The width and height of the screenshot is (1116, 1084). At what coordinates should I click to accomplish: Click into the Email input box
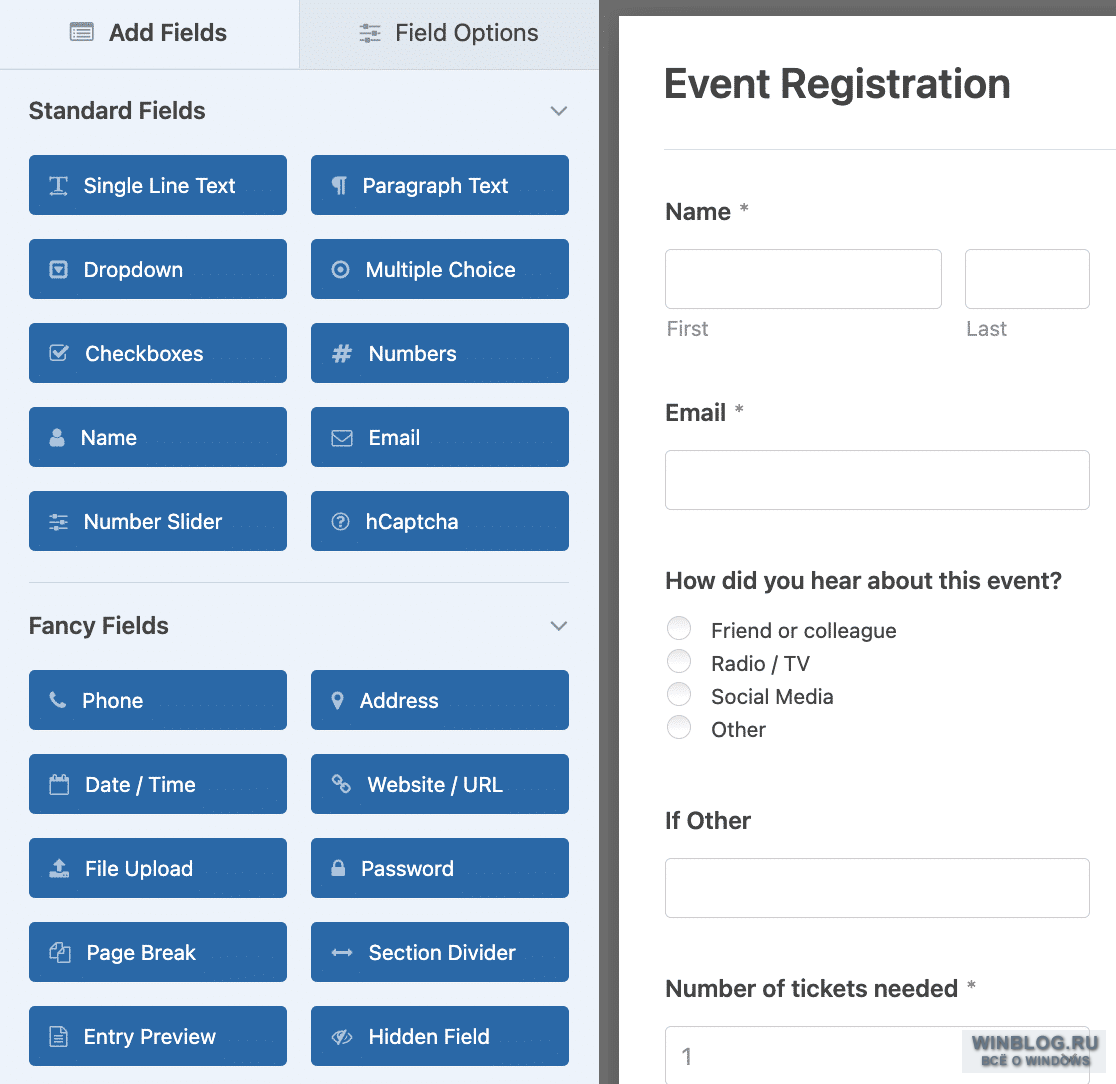877,480
